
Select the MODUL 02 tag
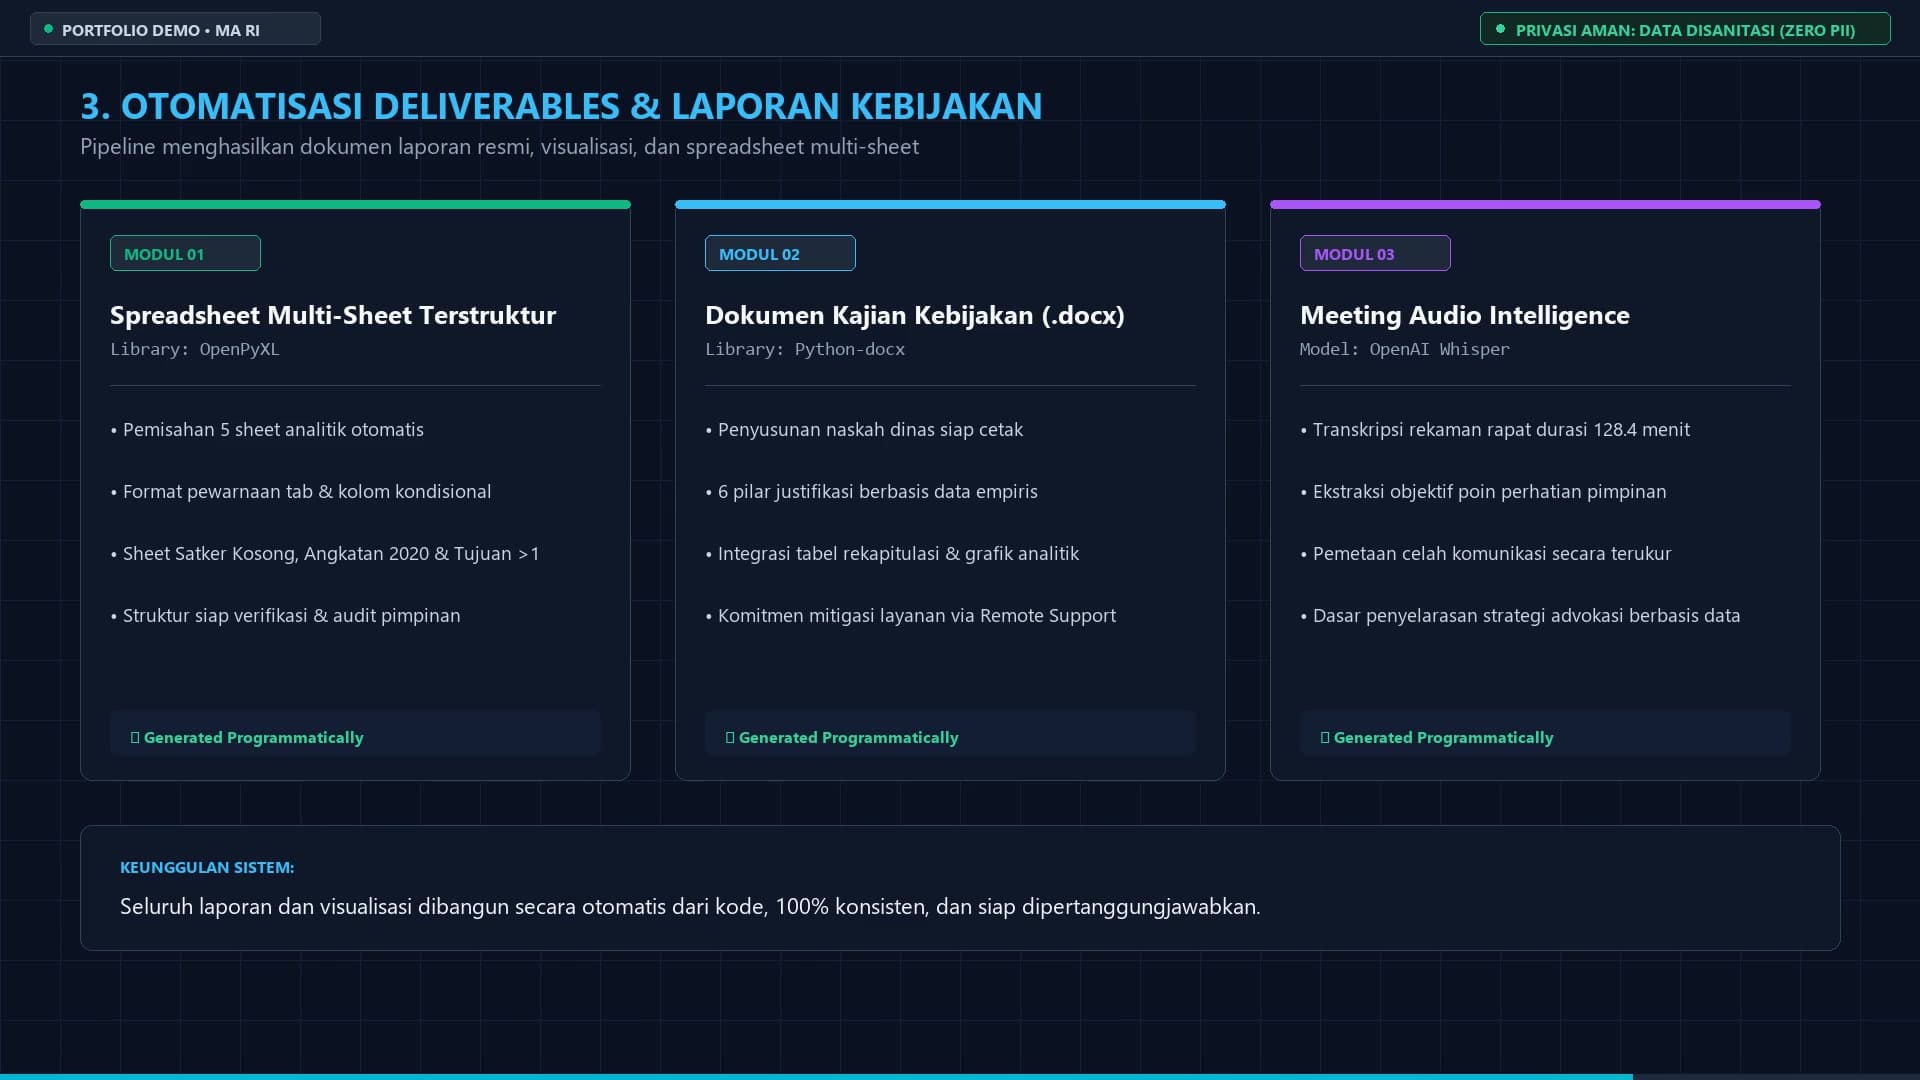pyautogui.click(x=780, y=253)
